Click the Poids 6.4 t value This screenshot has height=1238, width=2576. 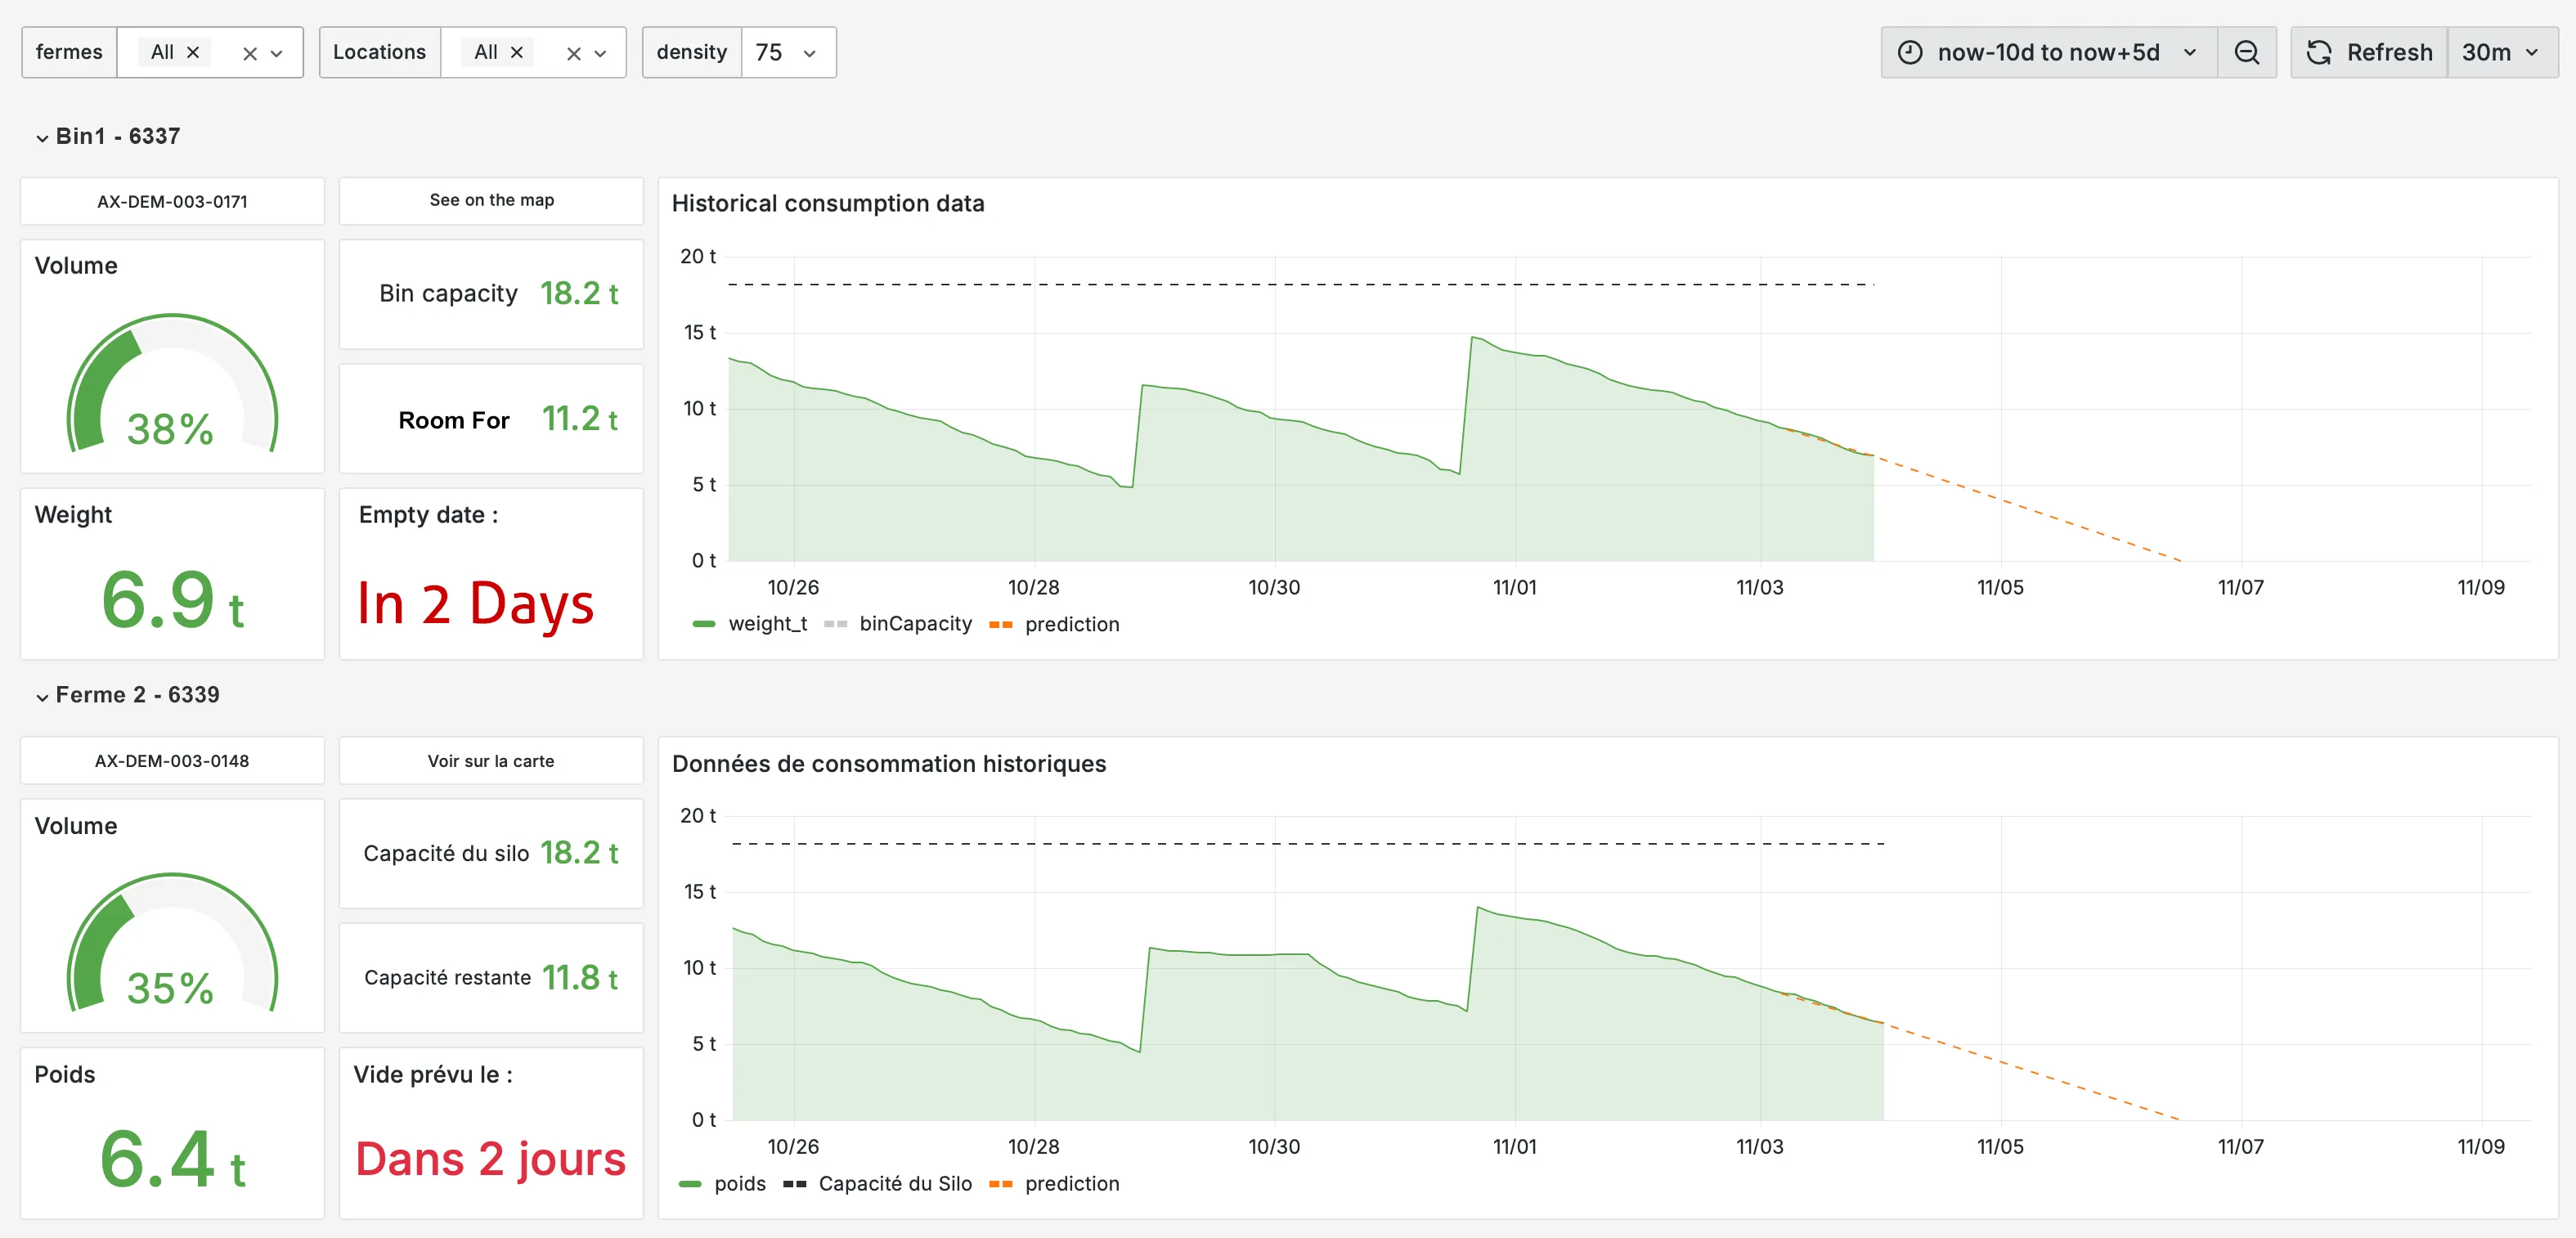tap(172, 1158)
